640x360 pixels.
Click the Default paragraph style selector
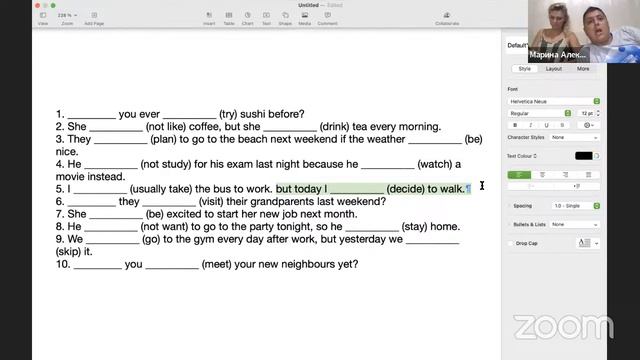[517, 45]
